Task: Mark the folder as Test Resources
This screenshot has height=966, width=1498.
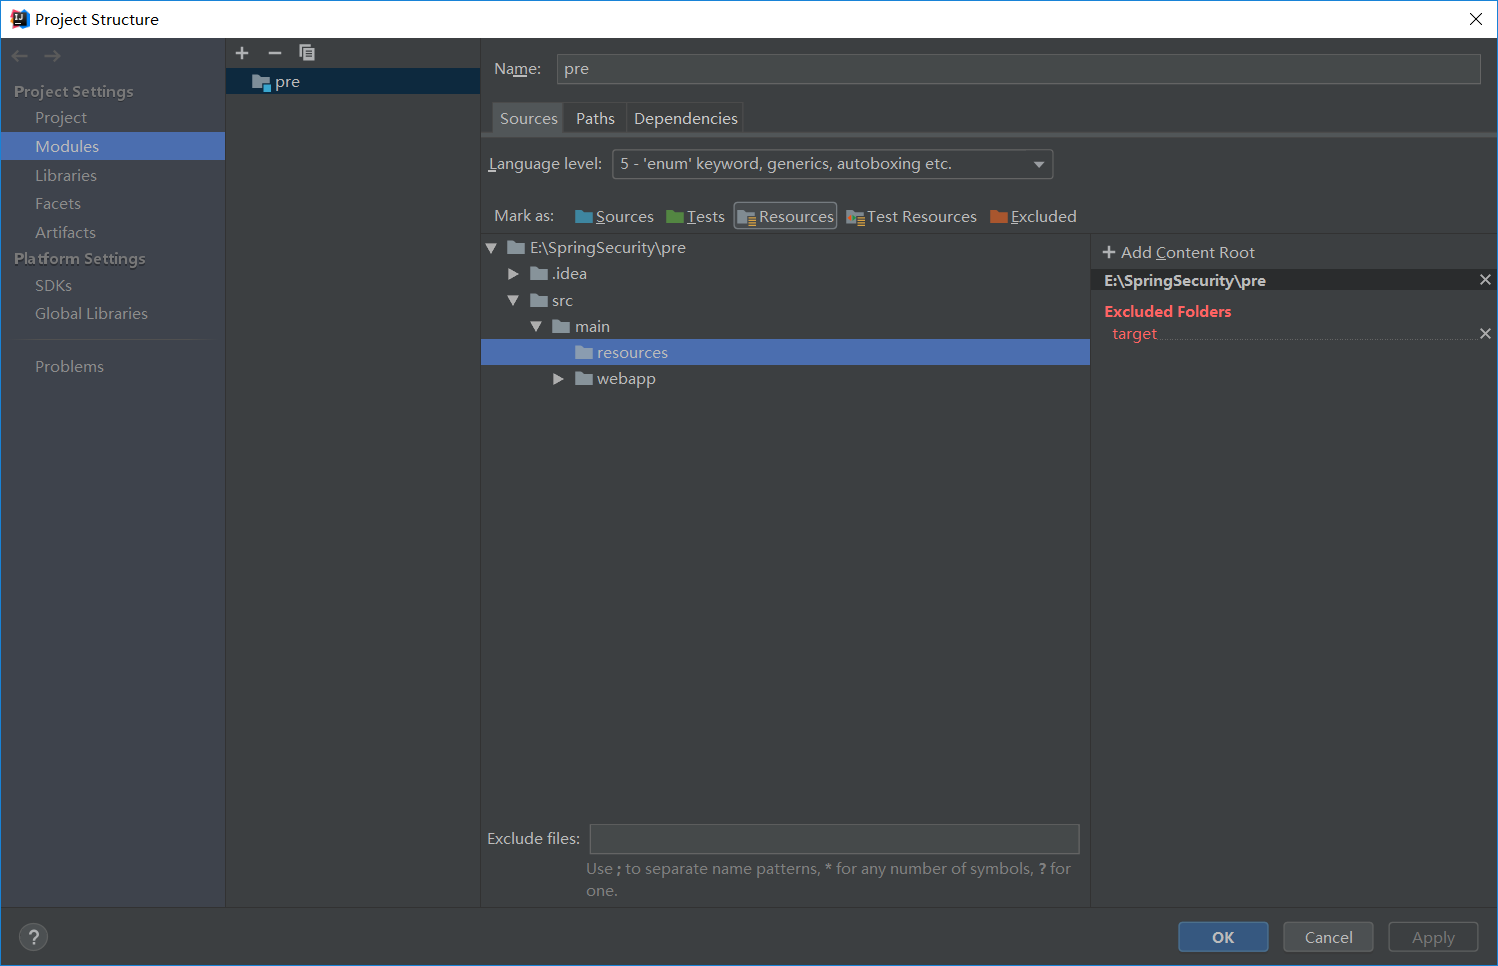Action: click(911, 216)
